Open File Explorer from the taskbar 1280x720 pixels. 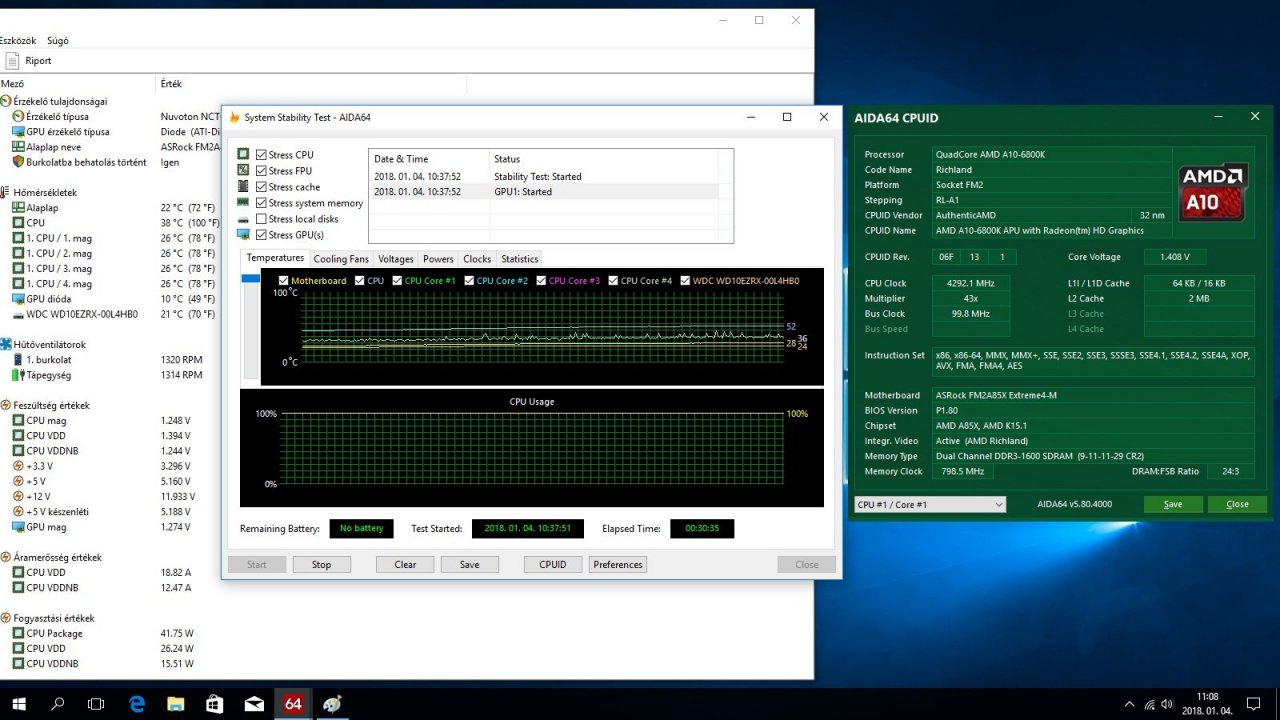[175, 704]
